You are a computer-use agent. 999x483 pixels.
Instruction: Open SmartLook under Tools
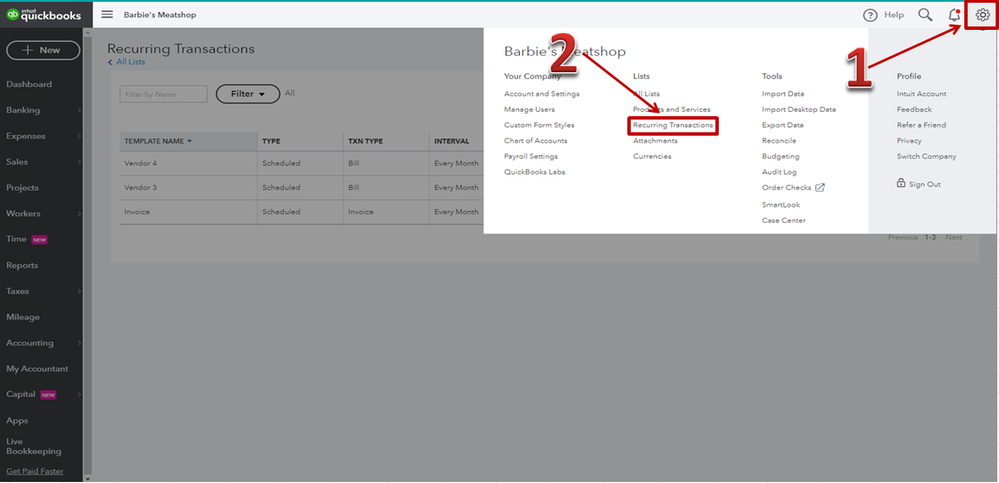pyautogui.click(x=781, y=205)
